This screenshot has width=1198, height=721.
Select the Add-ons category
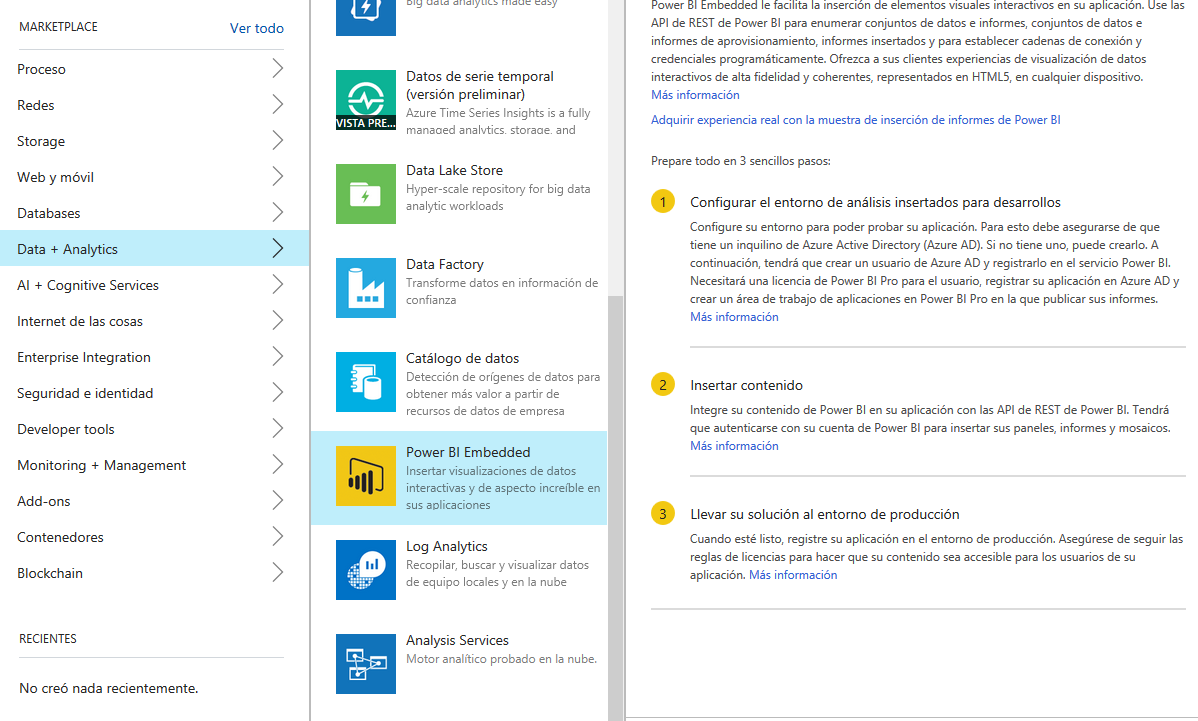154,500
